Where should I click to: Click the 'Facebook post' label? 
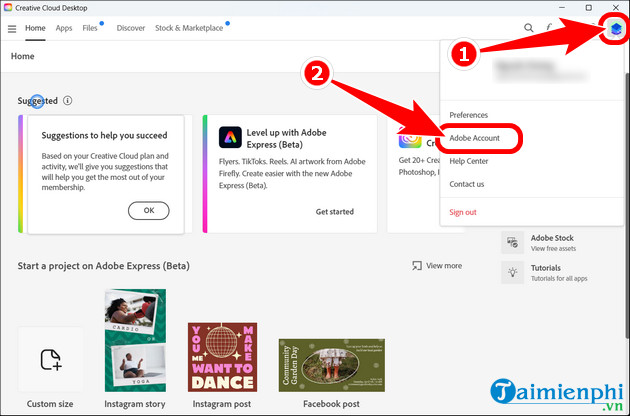tap(331, 404)
